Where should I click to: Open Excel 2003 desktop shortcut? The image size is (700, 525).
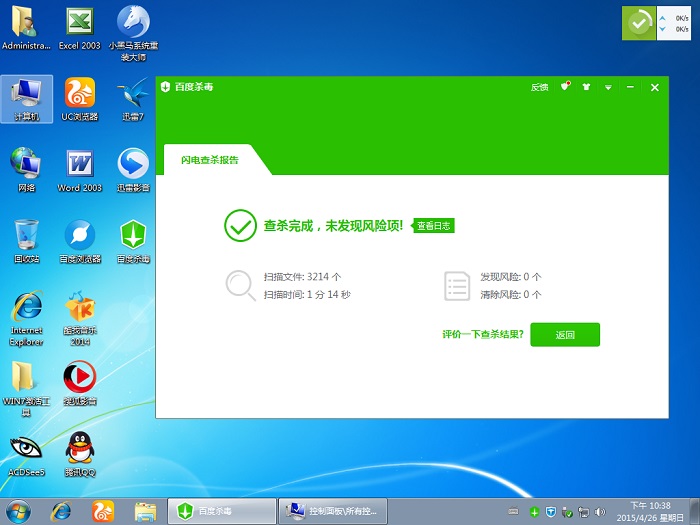80,26
